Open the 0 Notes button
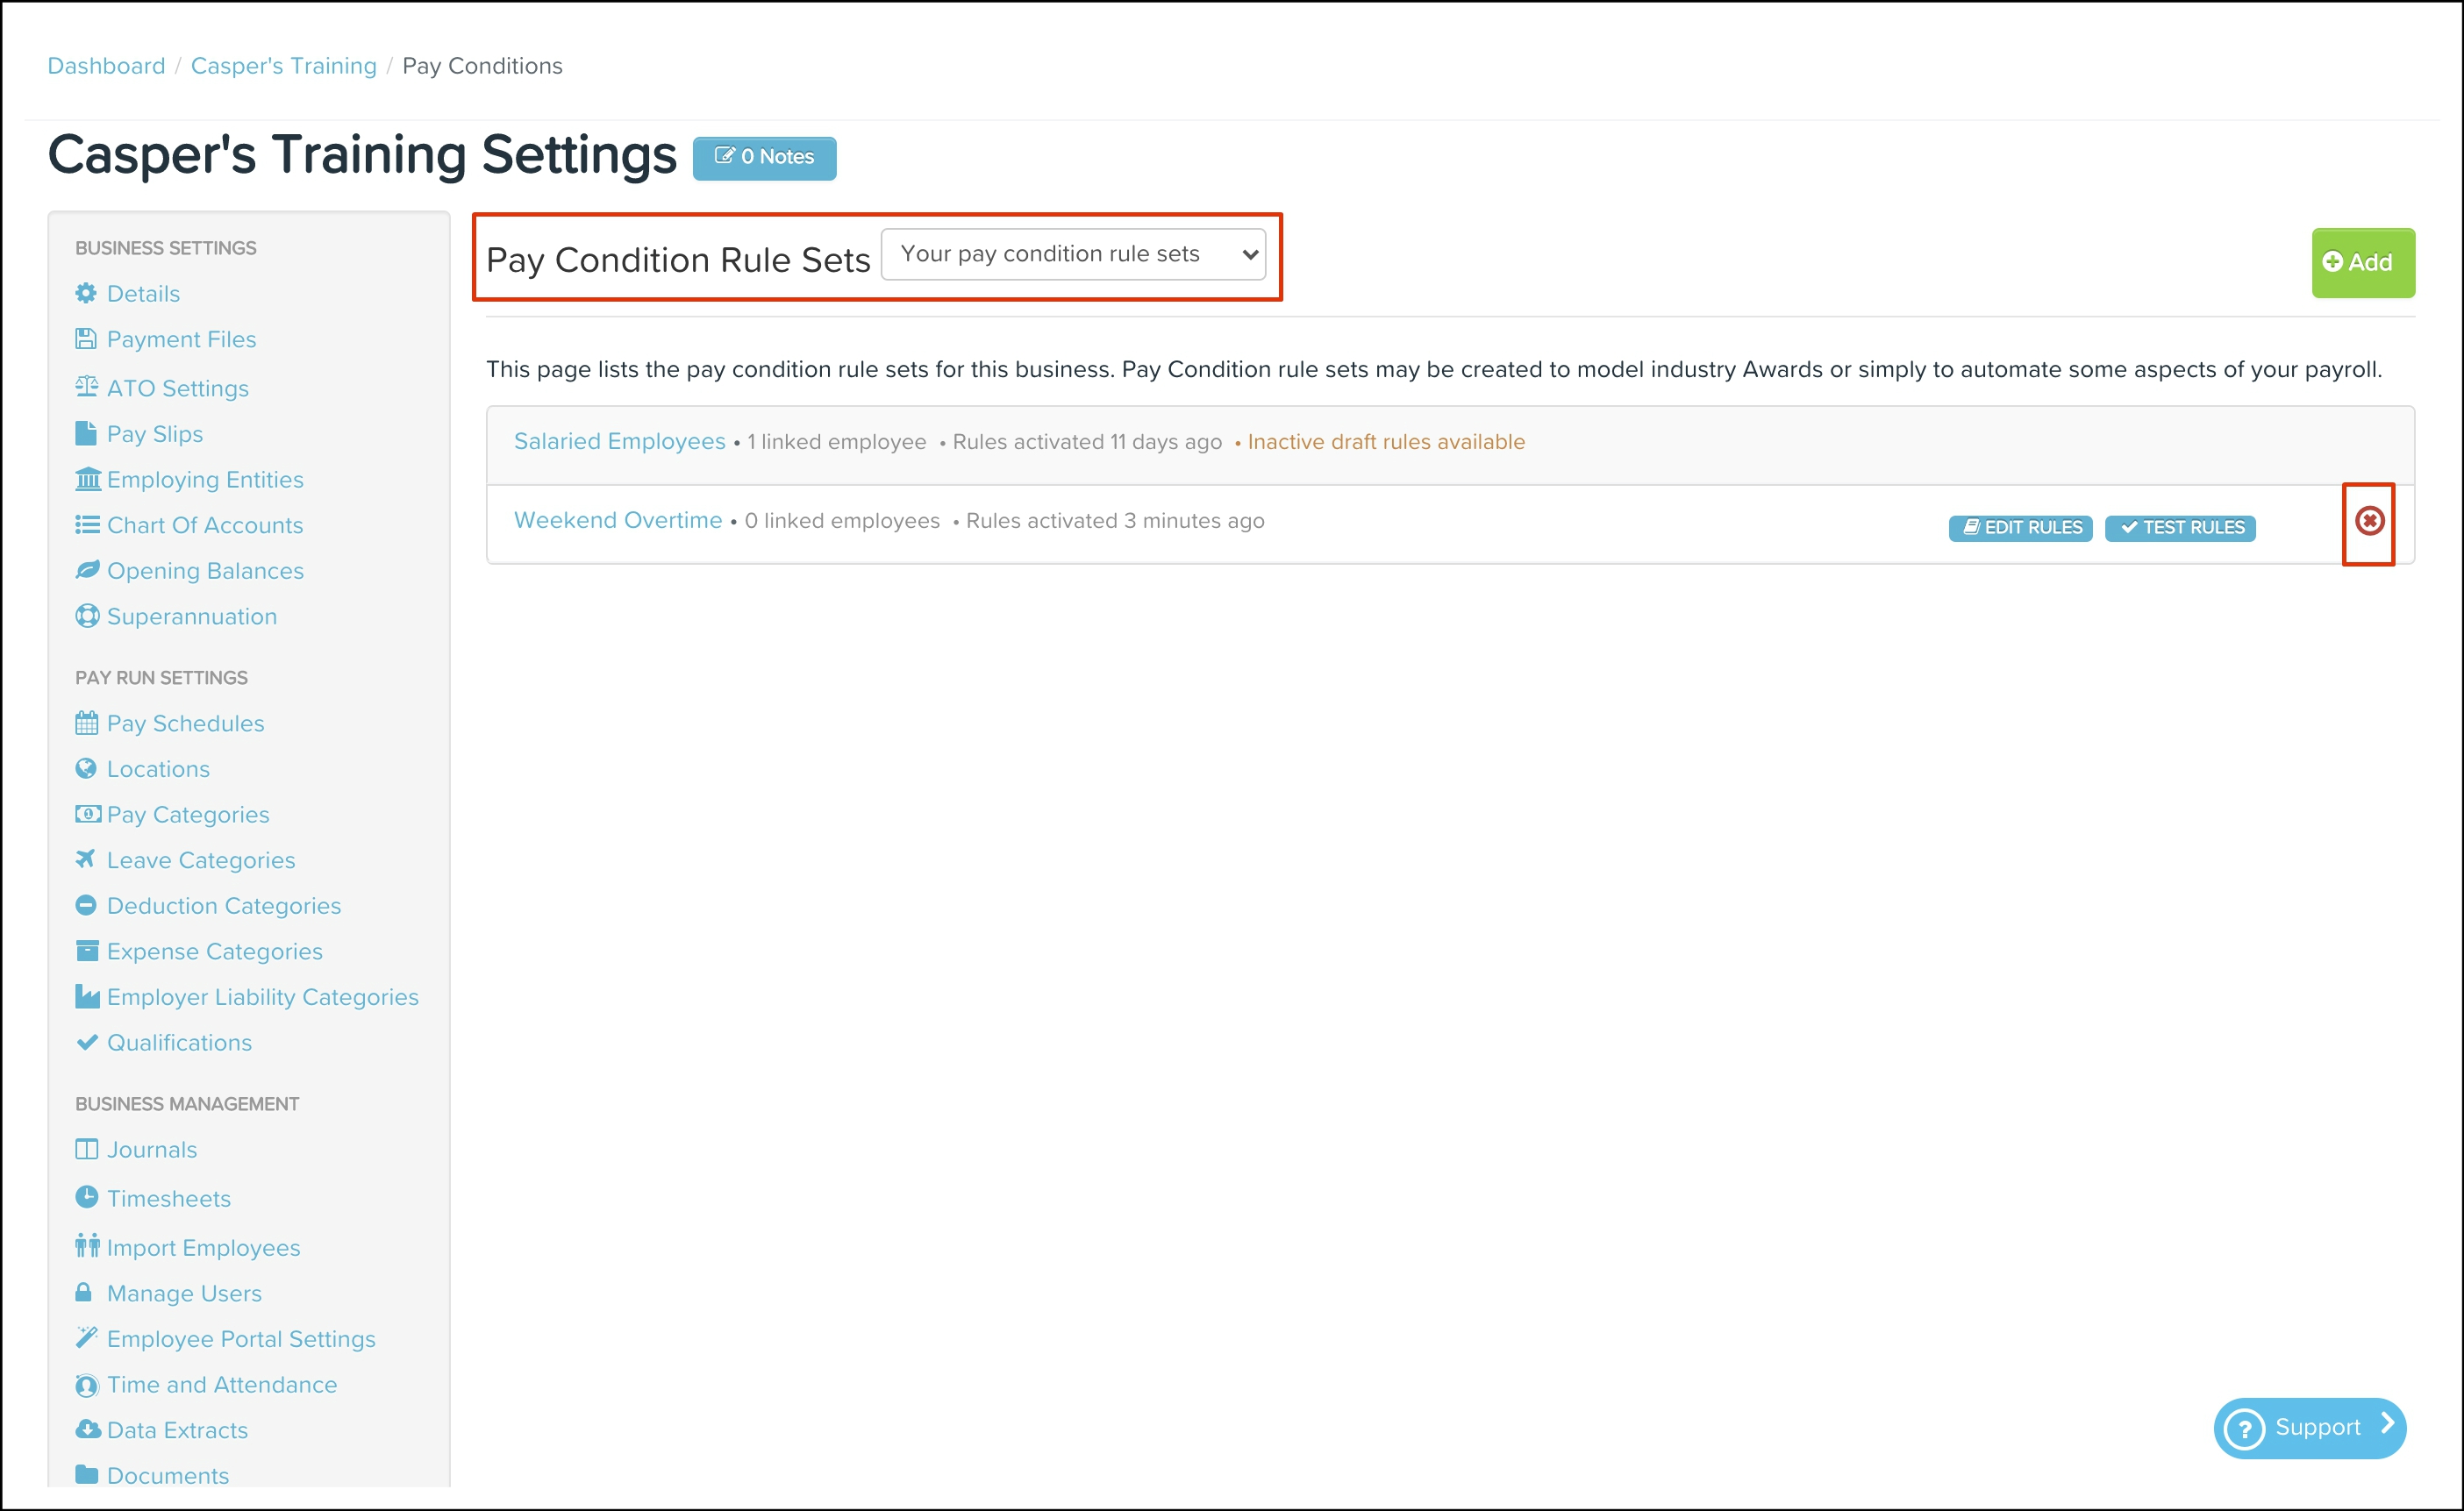This screenshot has width=2464, height=1511. coord(764,157)
